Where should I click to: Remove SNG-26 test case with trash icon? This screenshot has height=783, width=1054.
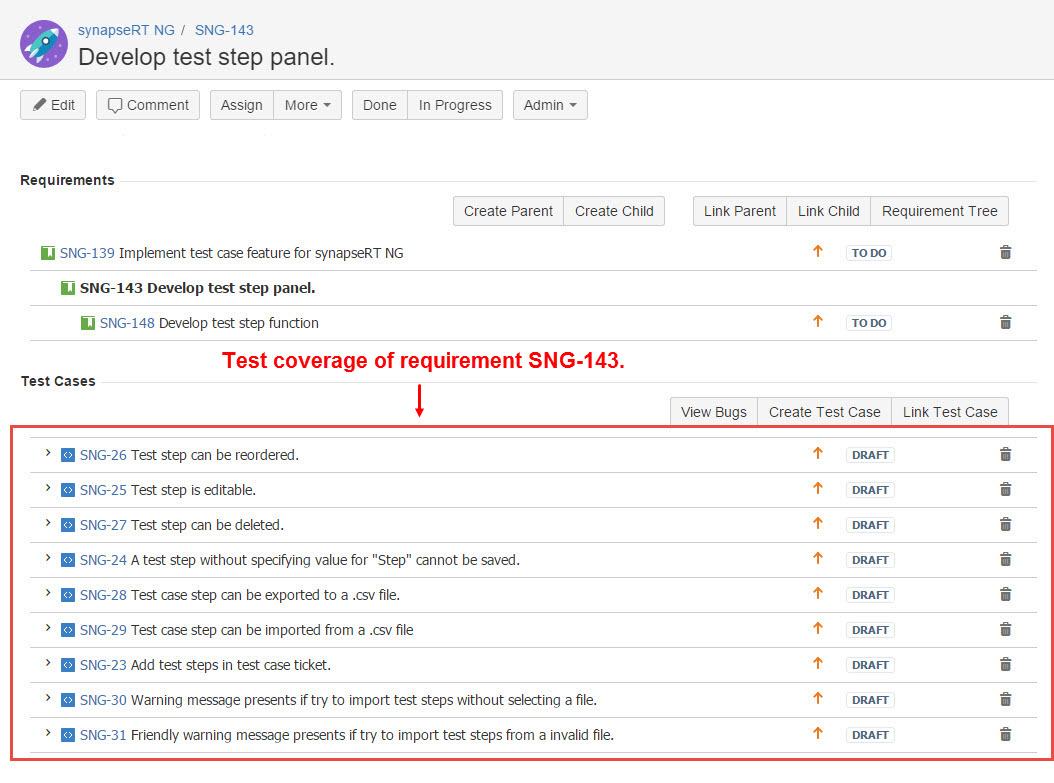pos(1005,455)
